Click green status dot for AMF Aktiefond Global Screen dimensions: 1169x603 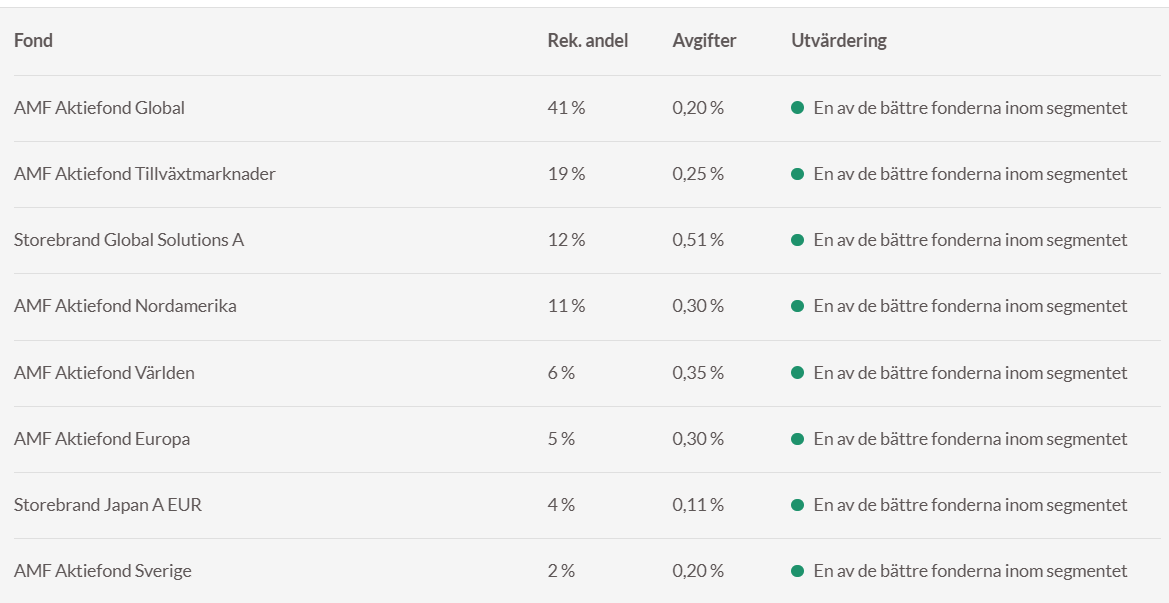coord(797,108)
